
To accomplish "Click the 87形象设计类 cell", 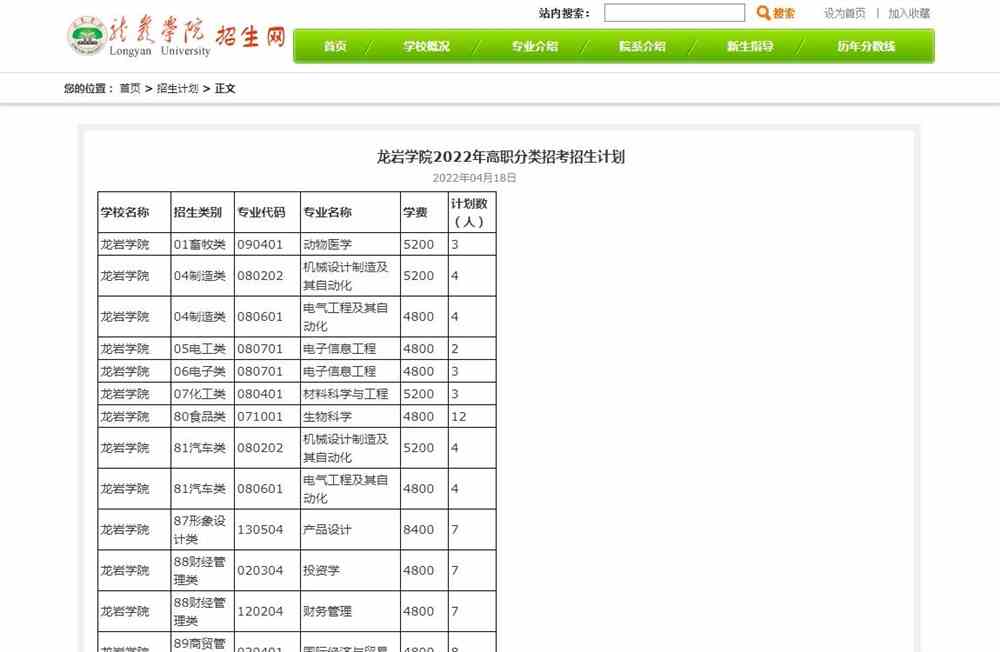I will tap(200, 530).
